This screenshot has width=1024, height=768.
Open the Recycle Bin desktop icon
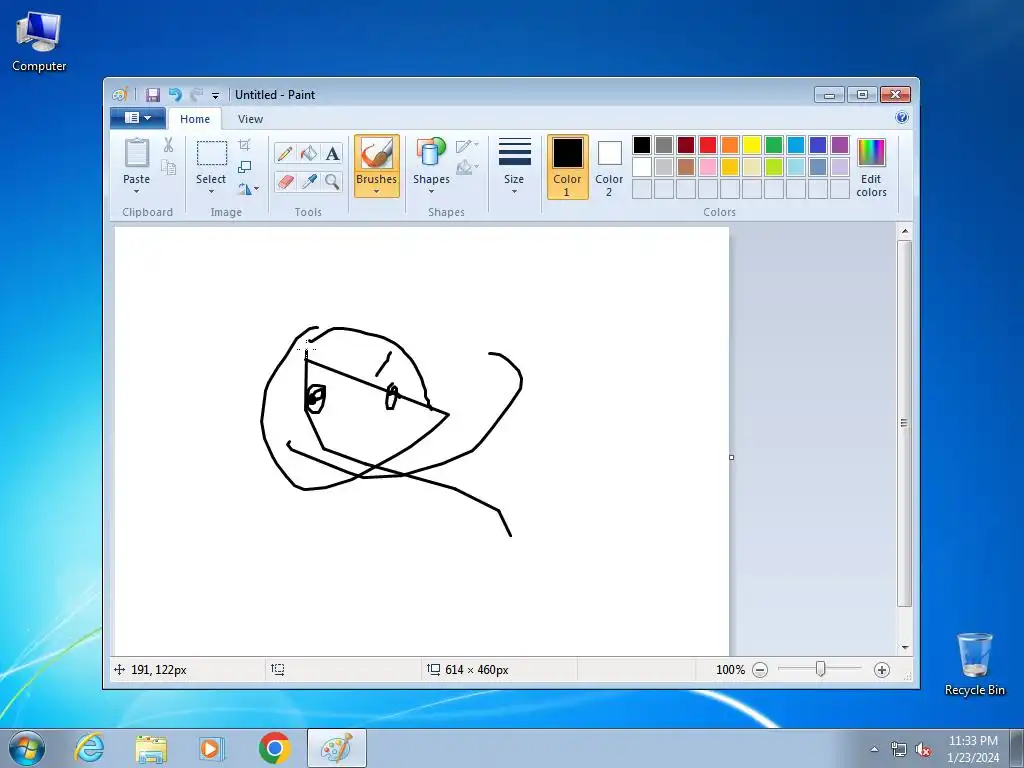click(974, 664)
